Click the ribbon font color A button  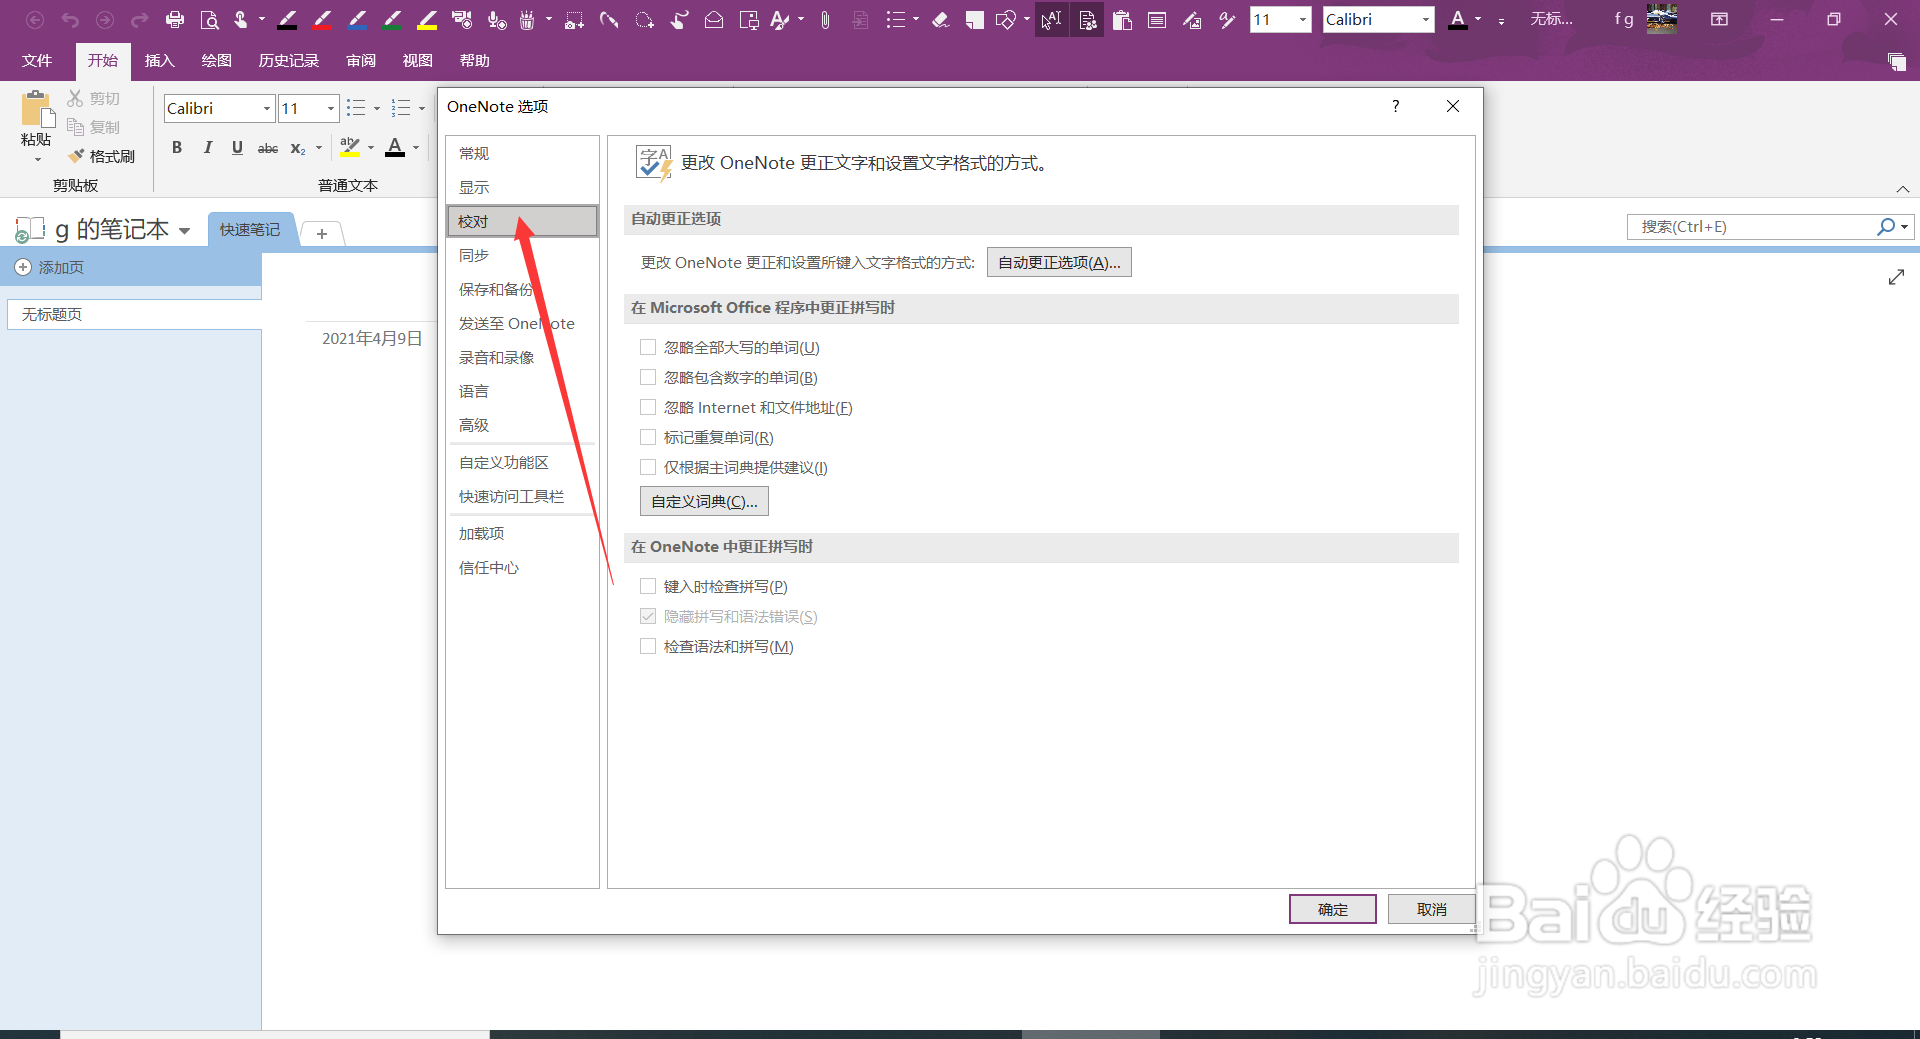(x=395, y=148)
